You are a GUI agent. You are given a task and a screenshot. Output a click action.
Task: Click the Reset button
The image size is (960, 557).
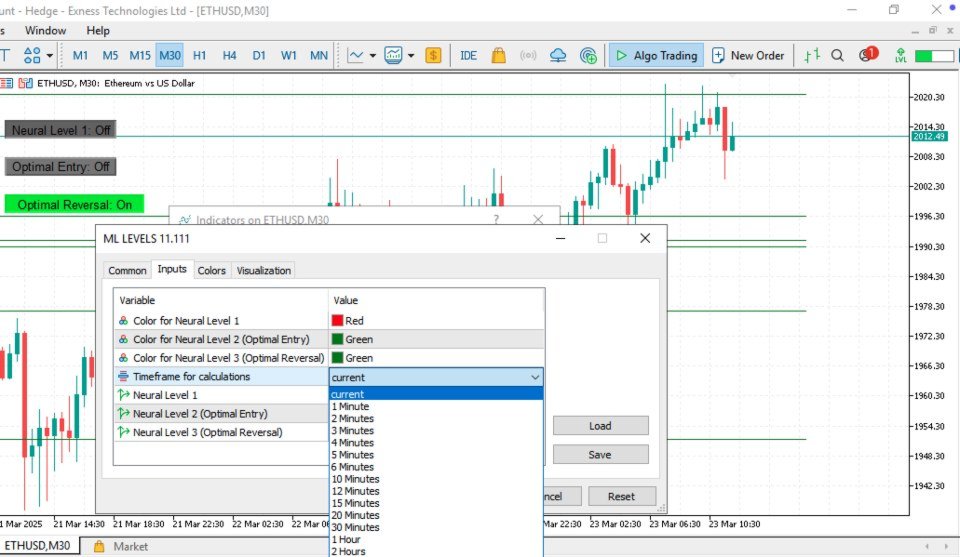pos(621,496)
